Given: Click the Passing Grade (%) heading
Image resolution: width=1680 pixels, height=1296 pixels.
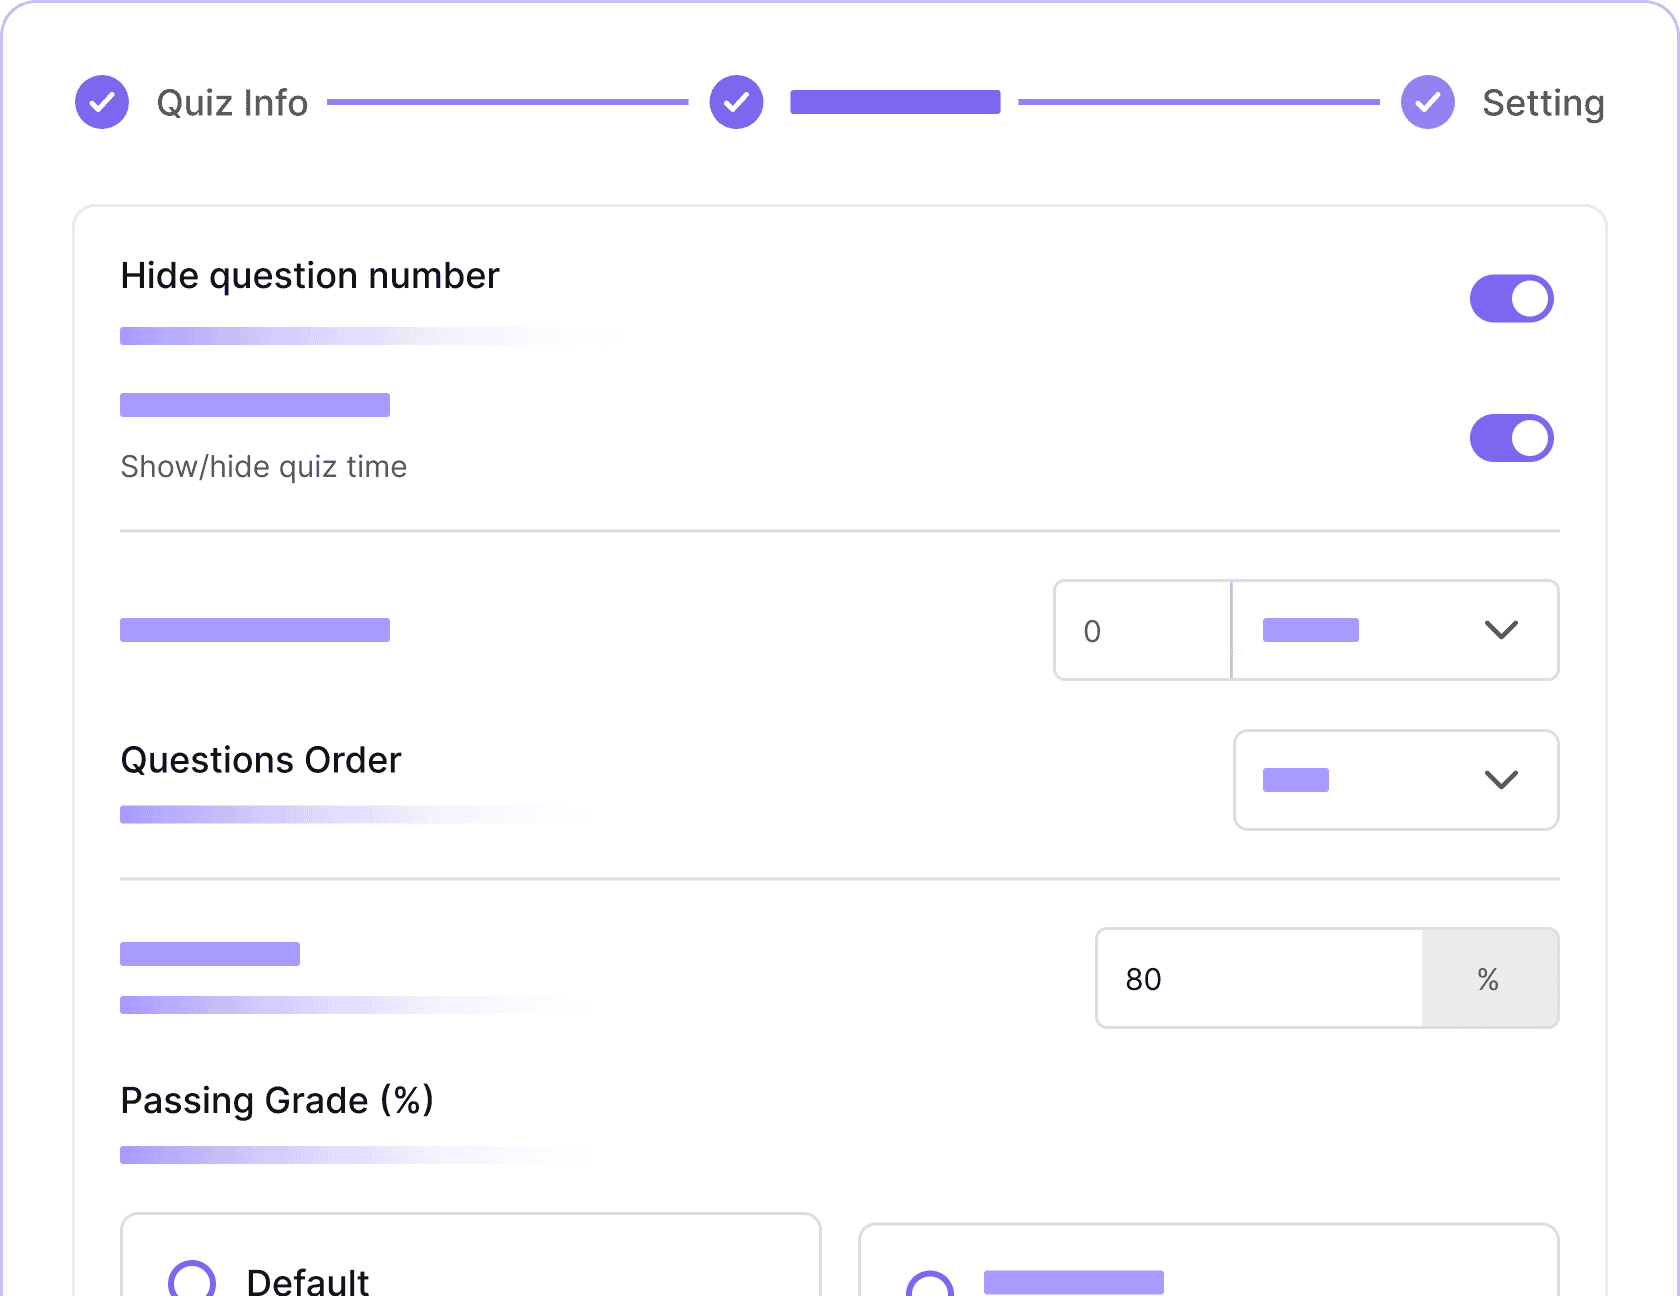Looking at the screenshot, I should coord(277,1100).
